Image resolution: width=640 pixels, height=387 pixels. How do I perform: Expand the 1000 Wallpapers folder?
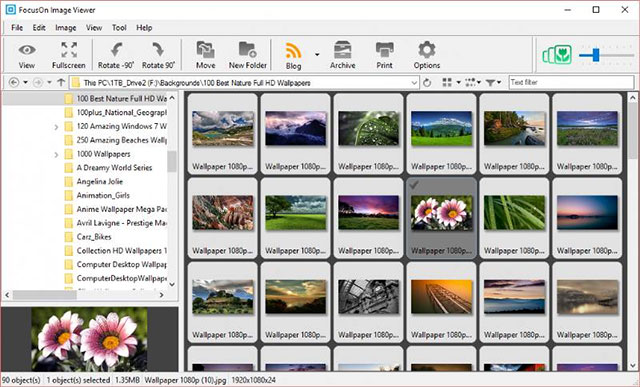pyautogui.click(x=56, y=155)
